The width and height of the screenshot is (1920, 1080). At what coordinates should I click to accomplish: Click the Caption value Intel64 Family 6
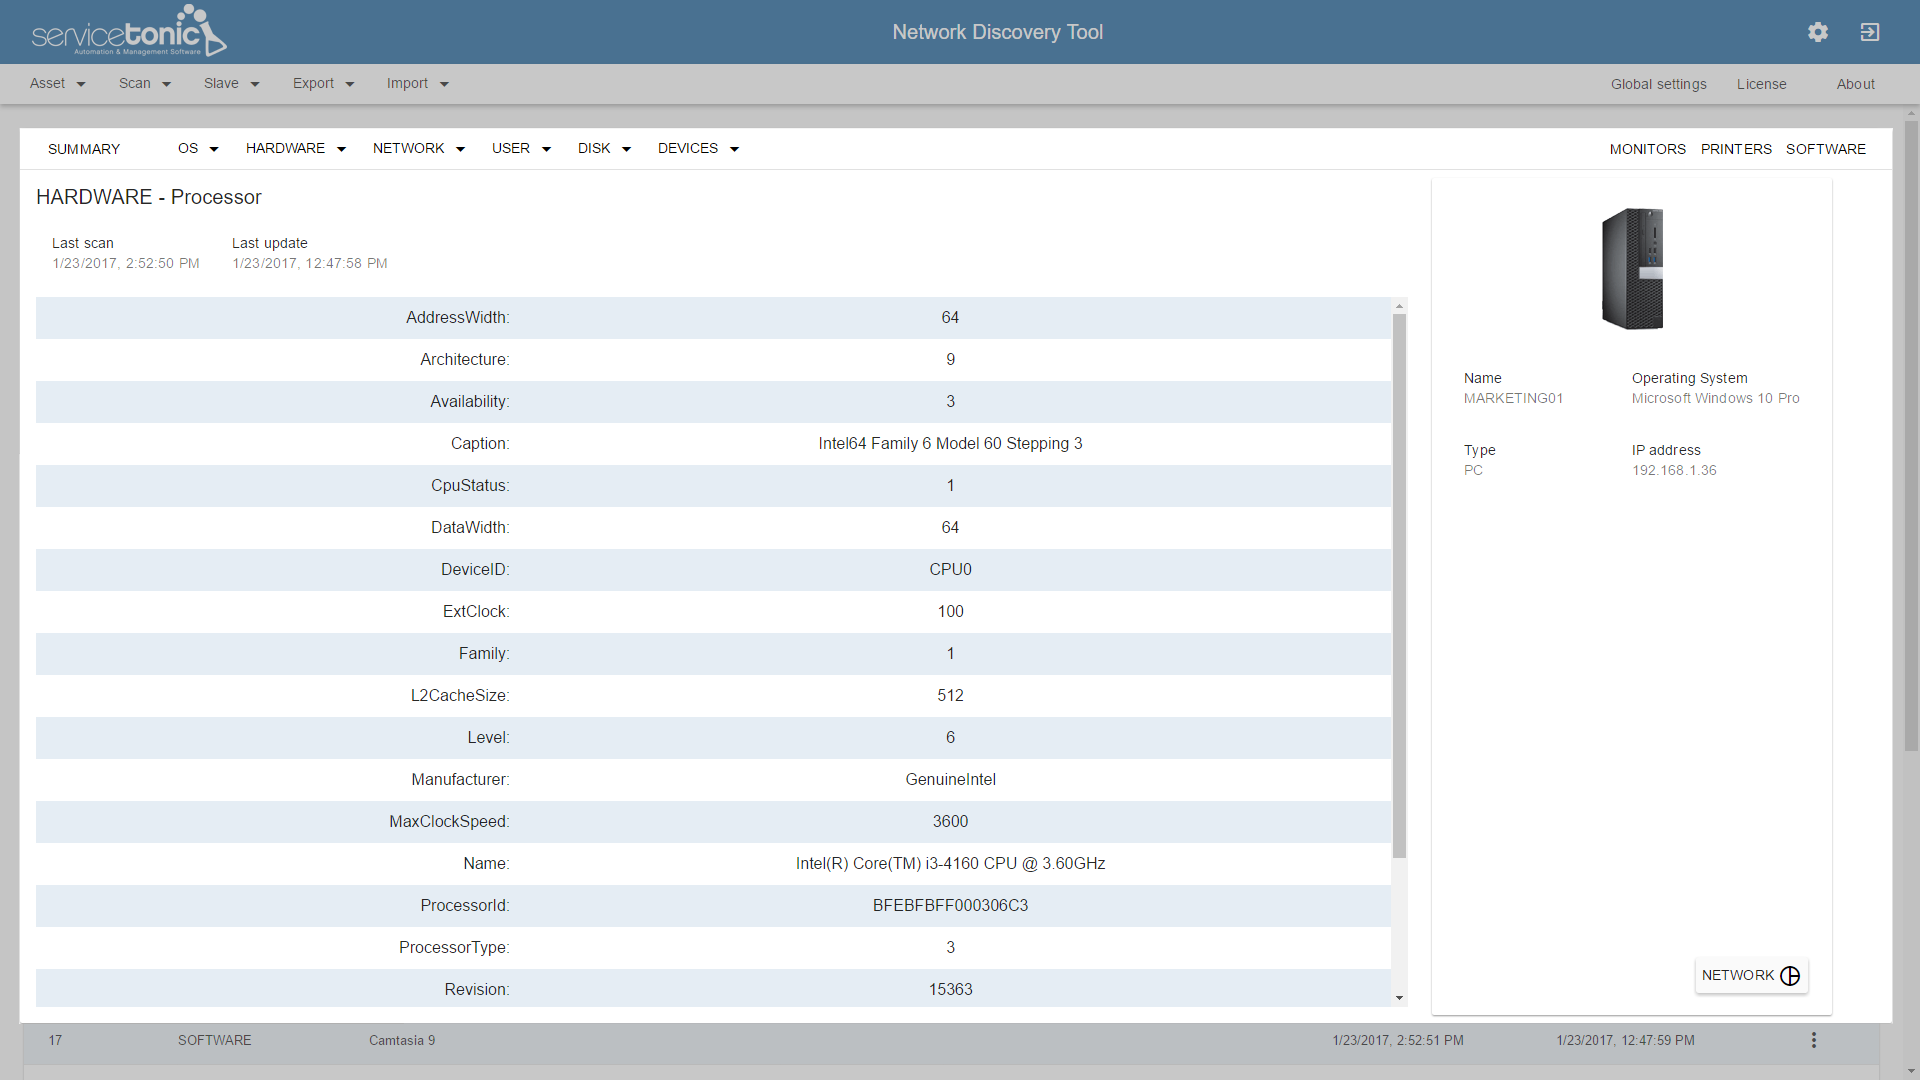(950, 443)
